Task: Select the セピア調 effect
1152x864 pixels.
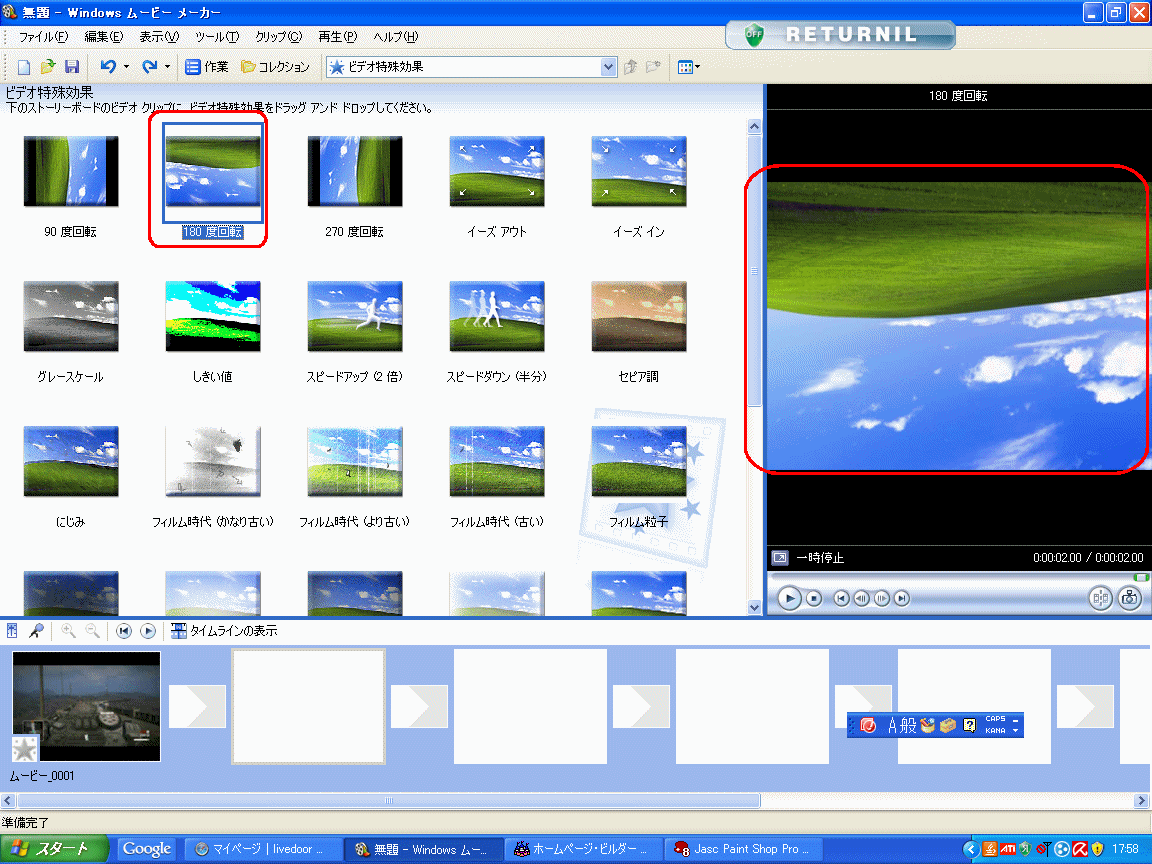Action: pyautogui.click(x=638, y=317)
